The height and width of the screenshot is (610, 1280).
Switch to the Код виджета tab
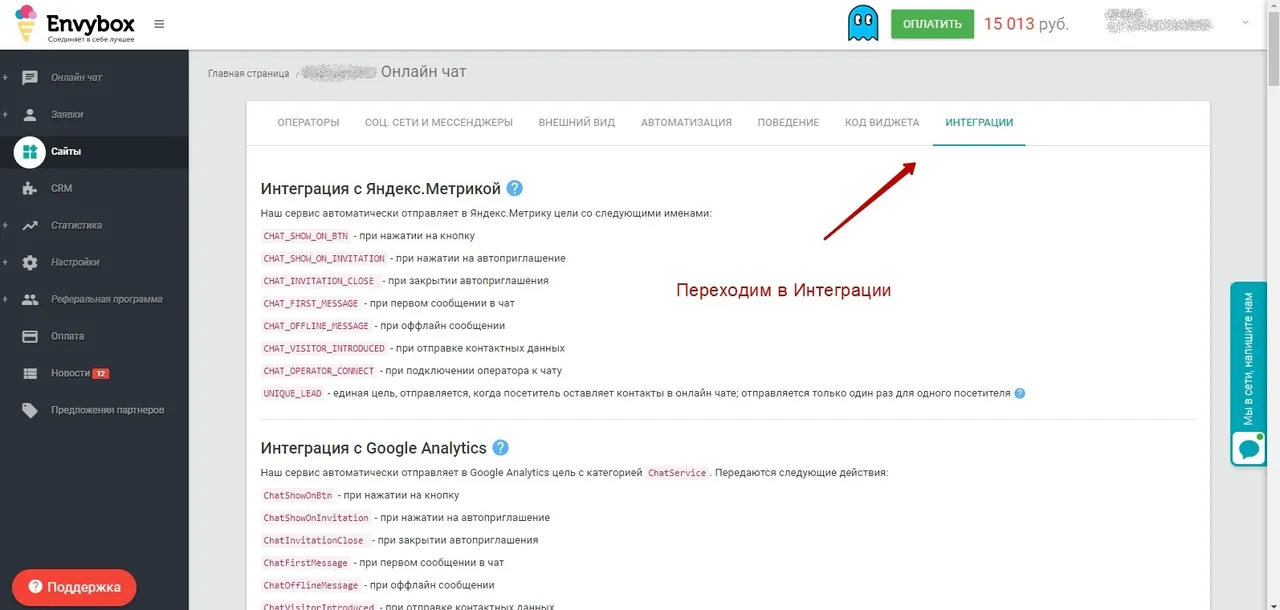882,123
